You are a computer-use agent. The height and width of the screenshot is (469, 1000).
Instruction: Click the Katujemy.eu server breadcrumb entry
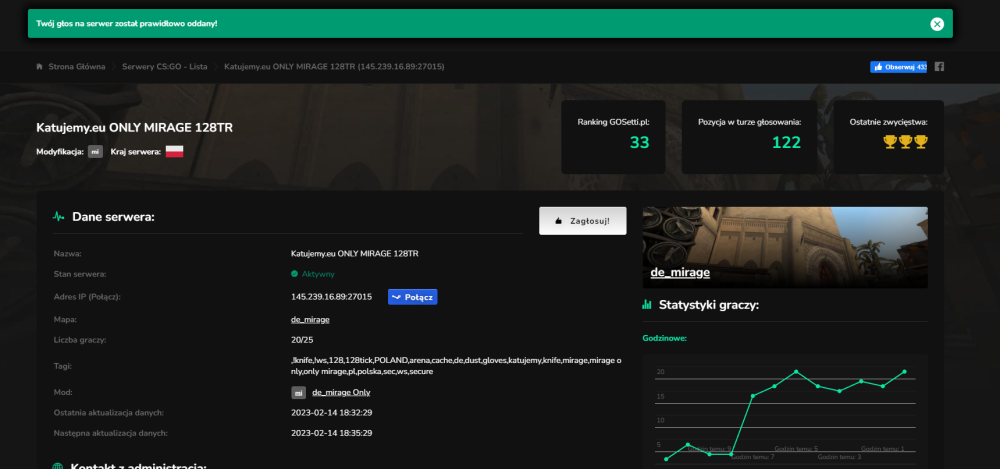pyautogui.click(x=334, y=66)
